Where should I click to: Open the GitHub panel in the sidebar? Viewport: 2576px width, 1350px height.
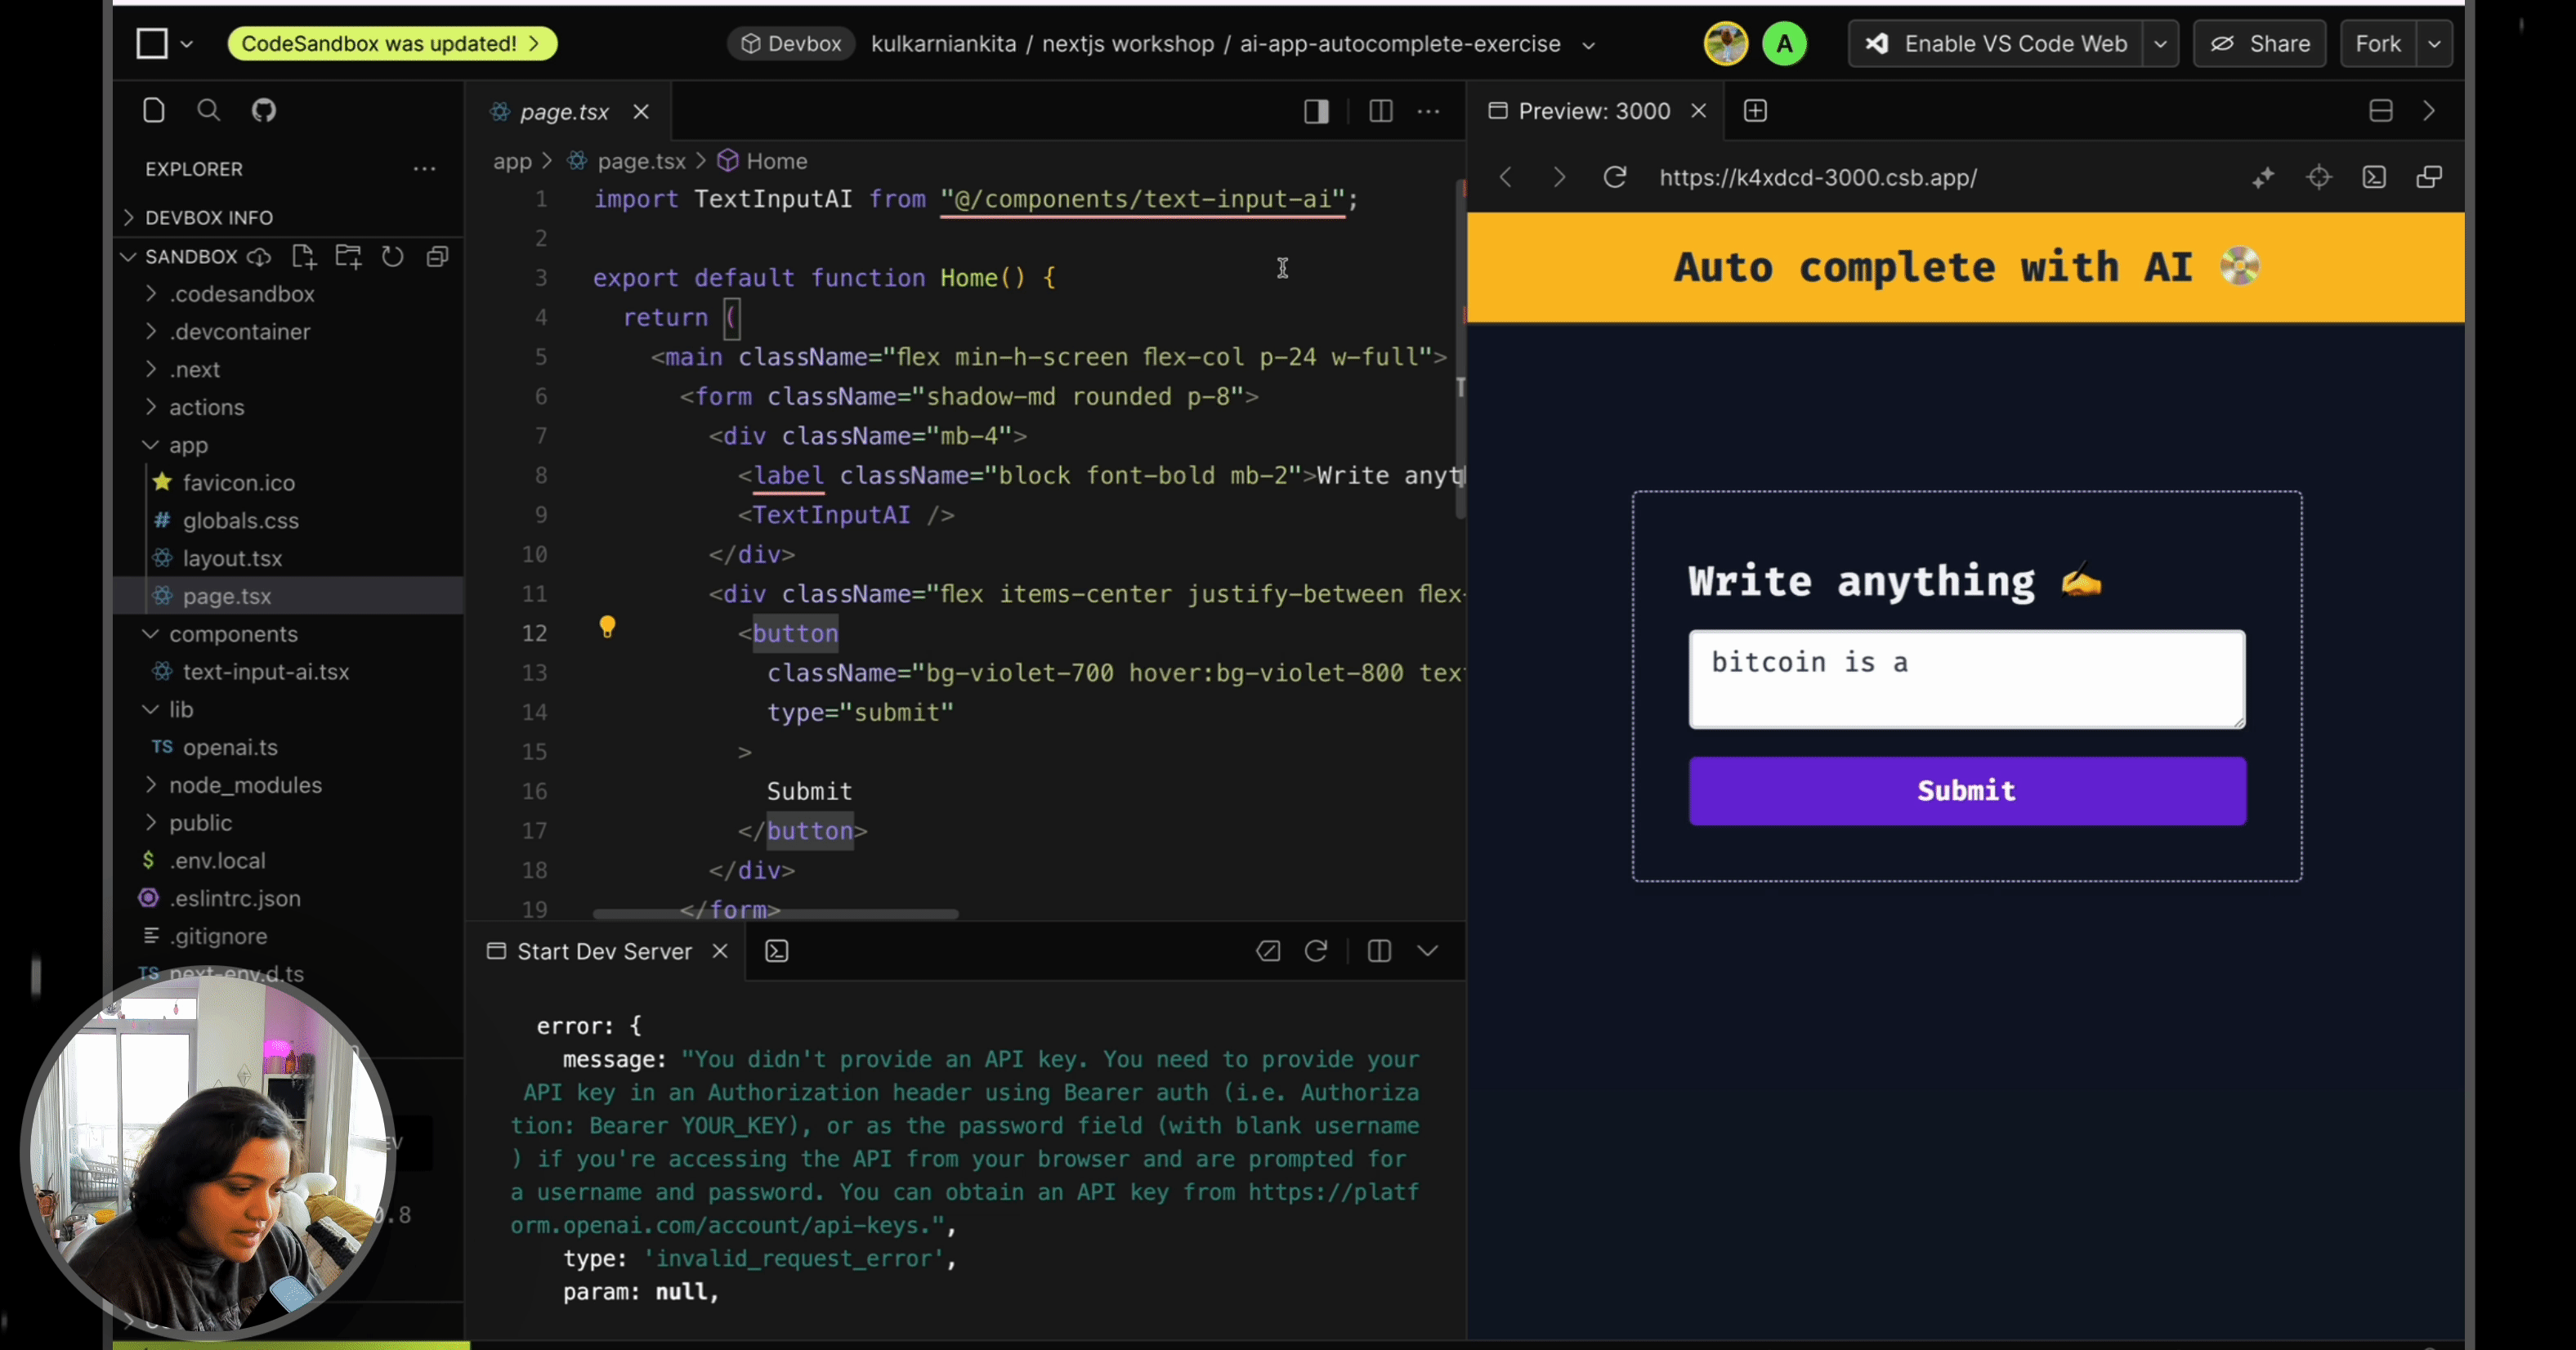pyautogui.click(x=264, y=110)
